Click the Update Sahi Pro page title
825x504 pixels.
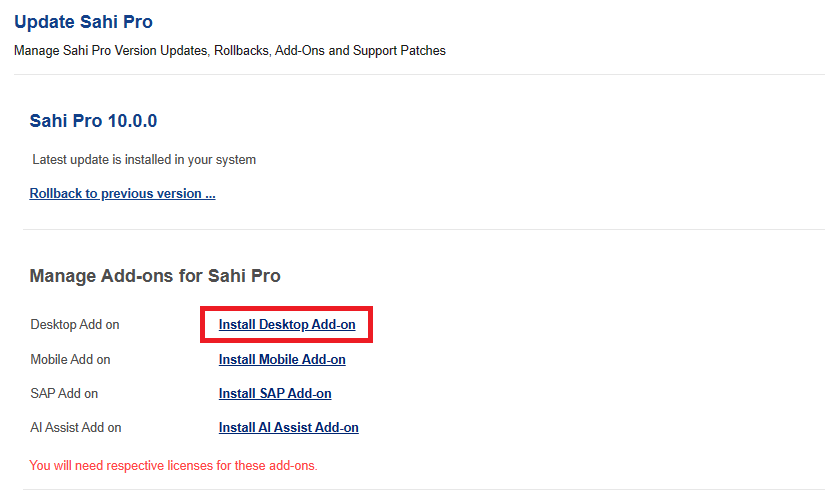click(x=83, y=22)
